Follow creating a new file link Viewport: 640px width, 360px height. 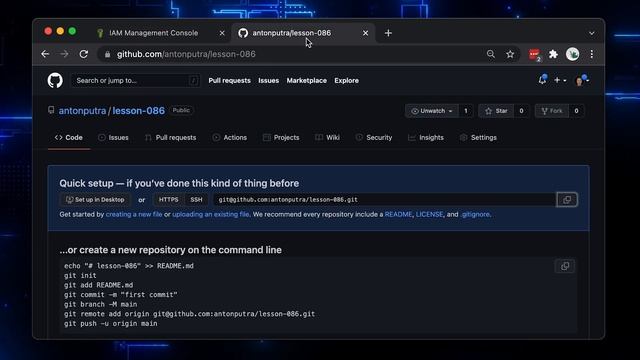pos(134,214)
